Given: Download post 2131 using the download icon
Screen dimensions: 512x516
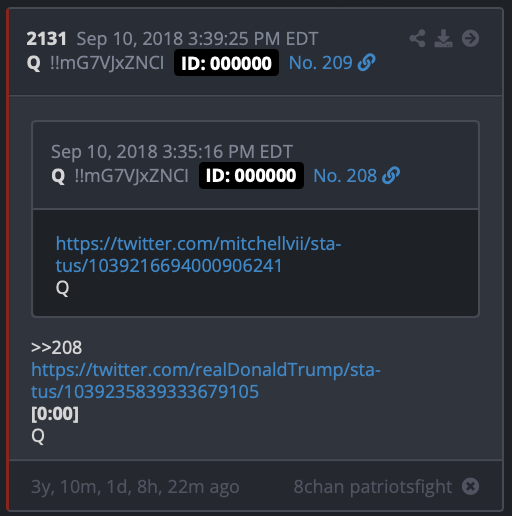Looking at the screenshot, I should [443, 38].
